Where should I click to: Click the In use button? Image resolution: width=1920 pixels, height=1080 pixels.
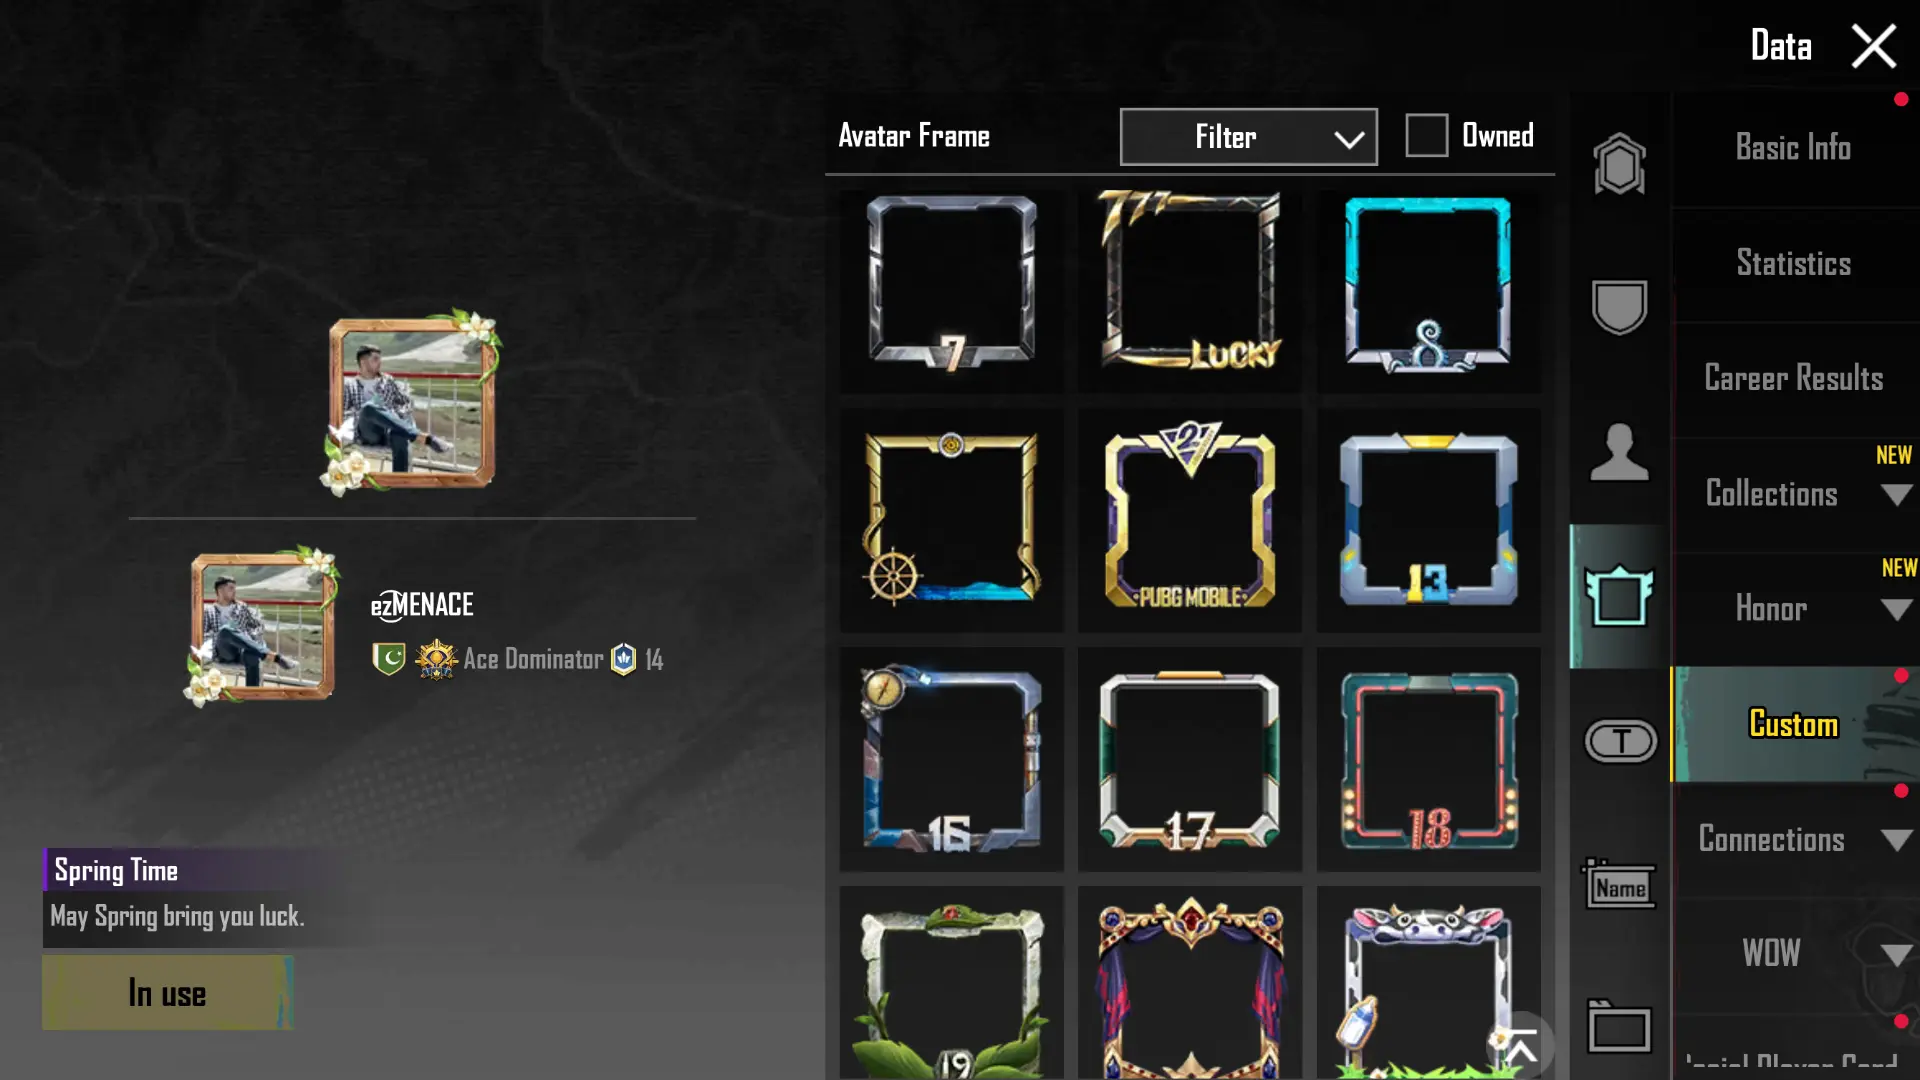click(x=168, y=993)
